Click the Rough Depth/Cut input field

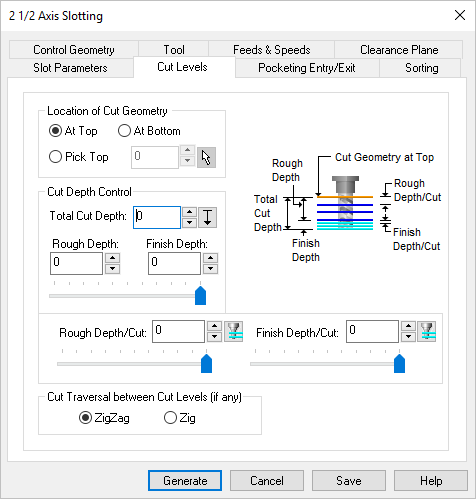tap(178, 331)
